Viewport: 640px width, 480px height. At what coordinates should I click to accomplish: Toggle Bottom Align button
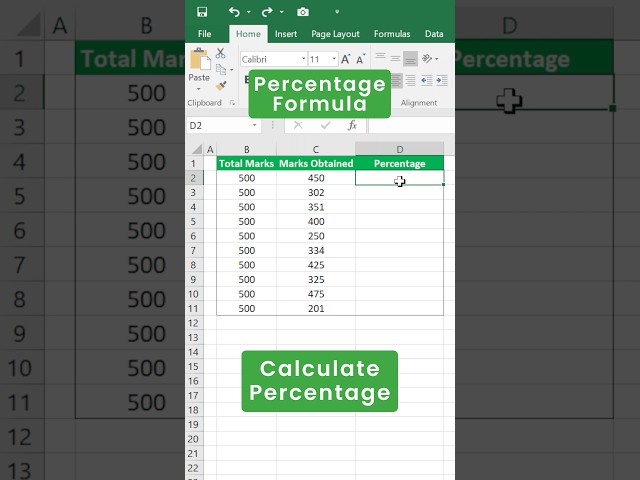[410, 59]
